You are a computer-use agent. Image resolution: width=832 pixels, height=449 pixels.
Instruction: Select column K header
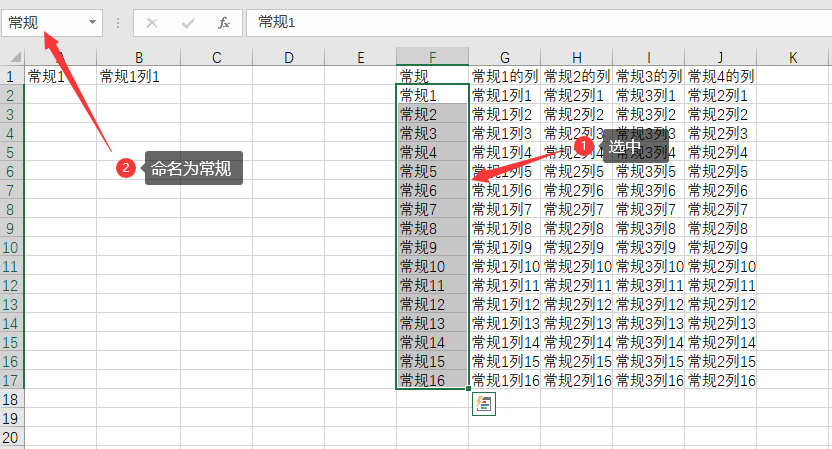pyautogui.click(x=792, y=58)
